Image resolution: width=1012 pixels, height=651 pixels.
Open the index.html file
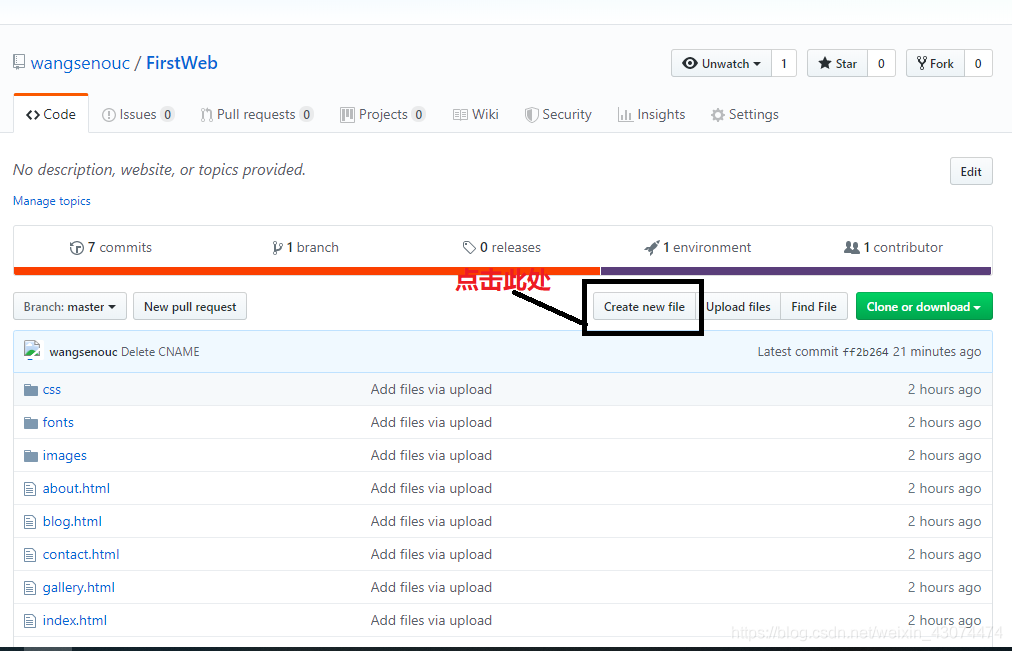75,620
